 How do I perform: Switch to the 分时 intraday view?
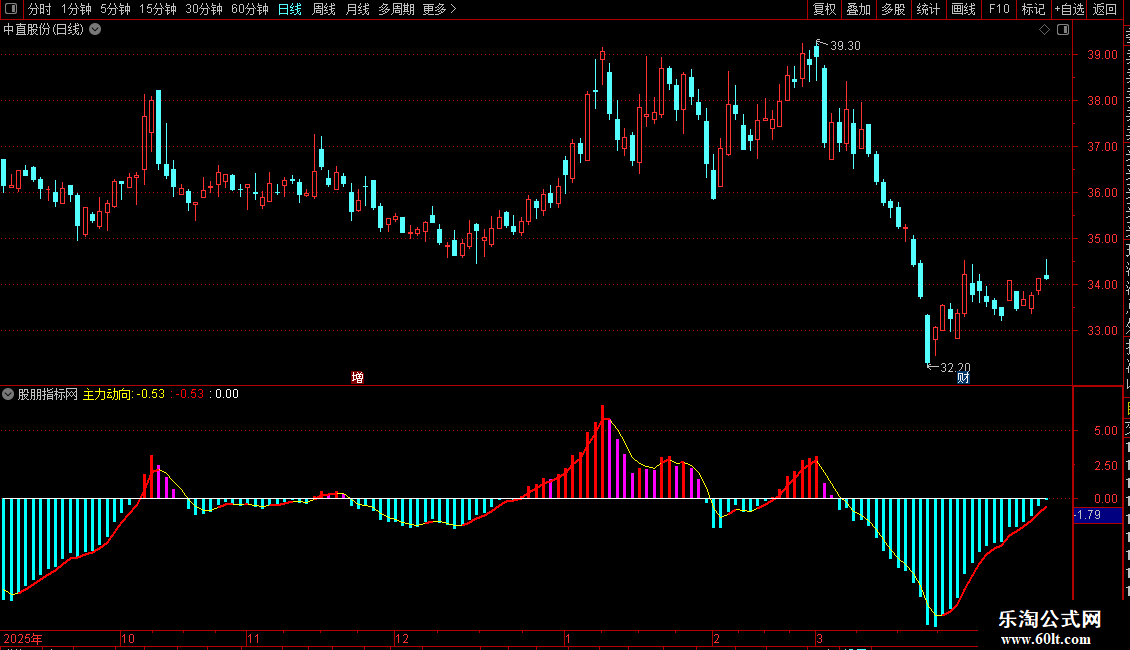click(x=40, y=9)
